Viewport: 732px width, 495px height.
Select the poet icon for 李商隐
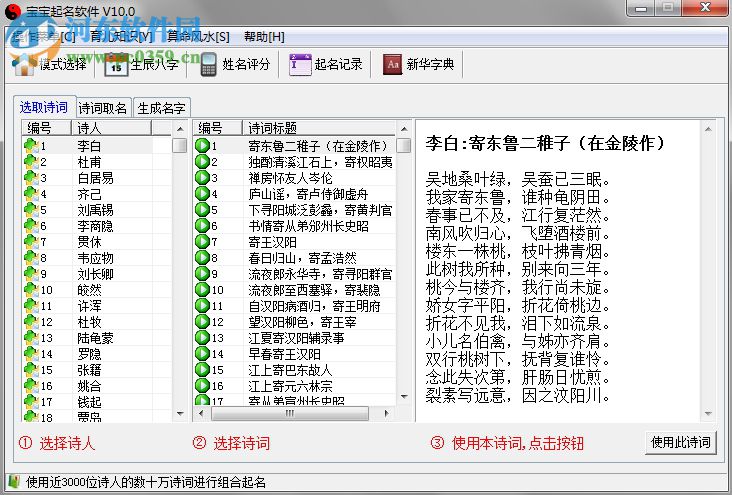[x=31, y=226]
